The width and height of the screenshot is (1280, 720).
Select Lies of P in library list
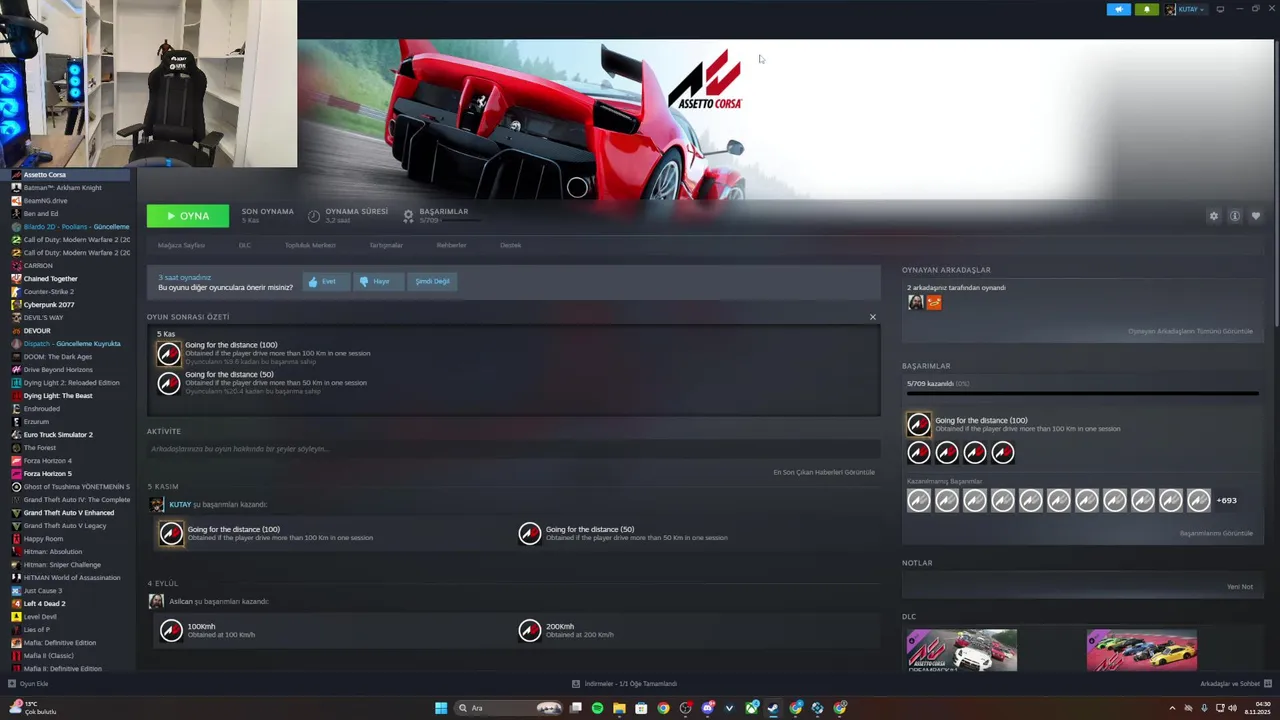36,630
